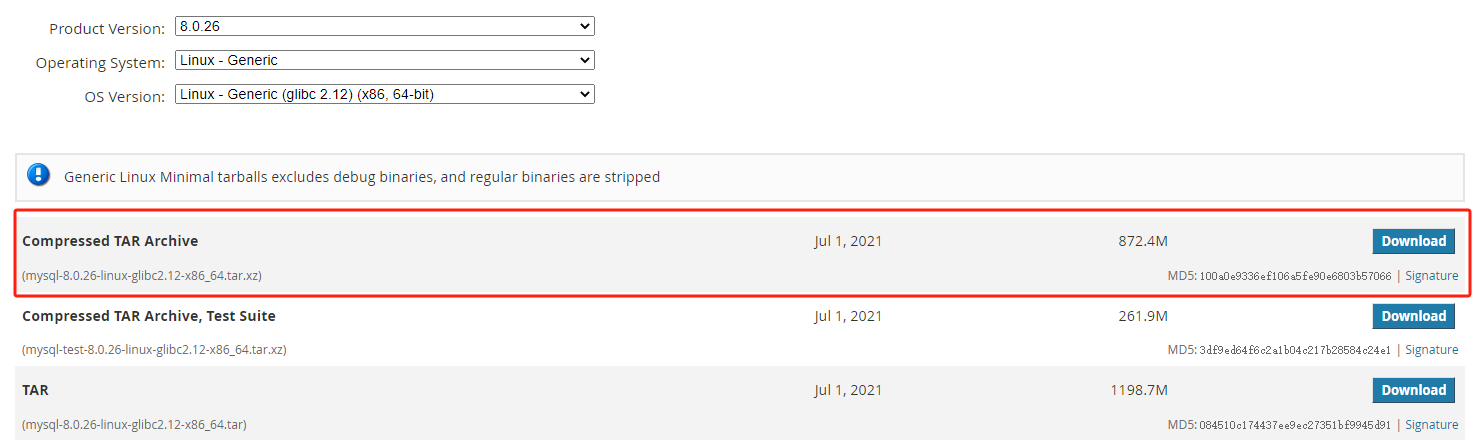This screenshot has height=446, width=1482.
Task: Click the MD5 hash of the TAR file
Action: (x=1294, y=425)
